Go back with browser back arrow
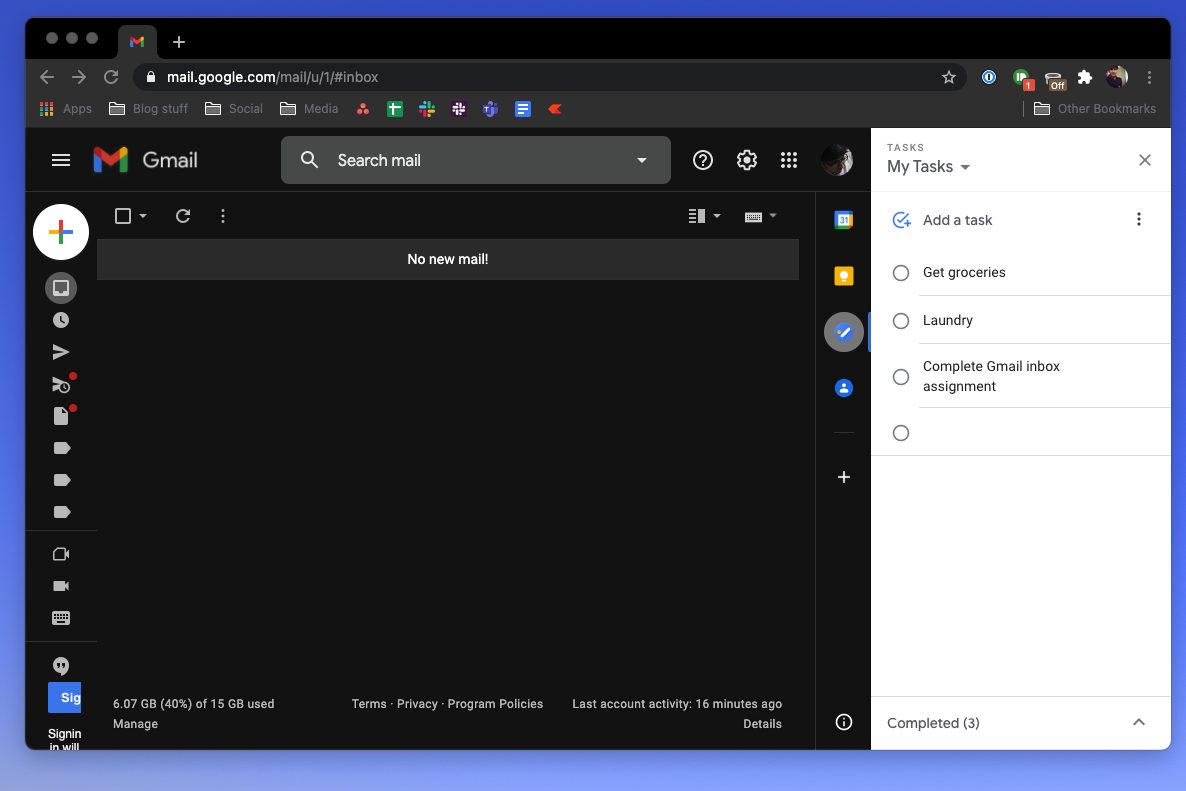This screenshot has height=791, width=1186. point(47,77)
